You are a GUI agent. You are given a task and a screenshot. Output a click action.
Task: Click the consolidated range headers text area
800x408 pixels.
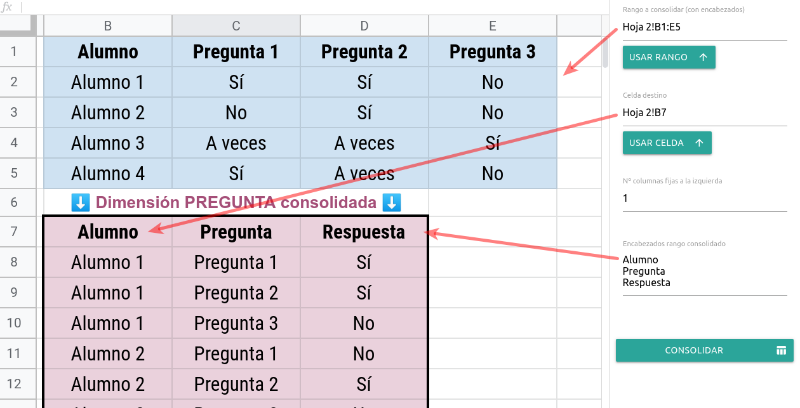(x=705, y=272)
